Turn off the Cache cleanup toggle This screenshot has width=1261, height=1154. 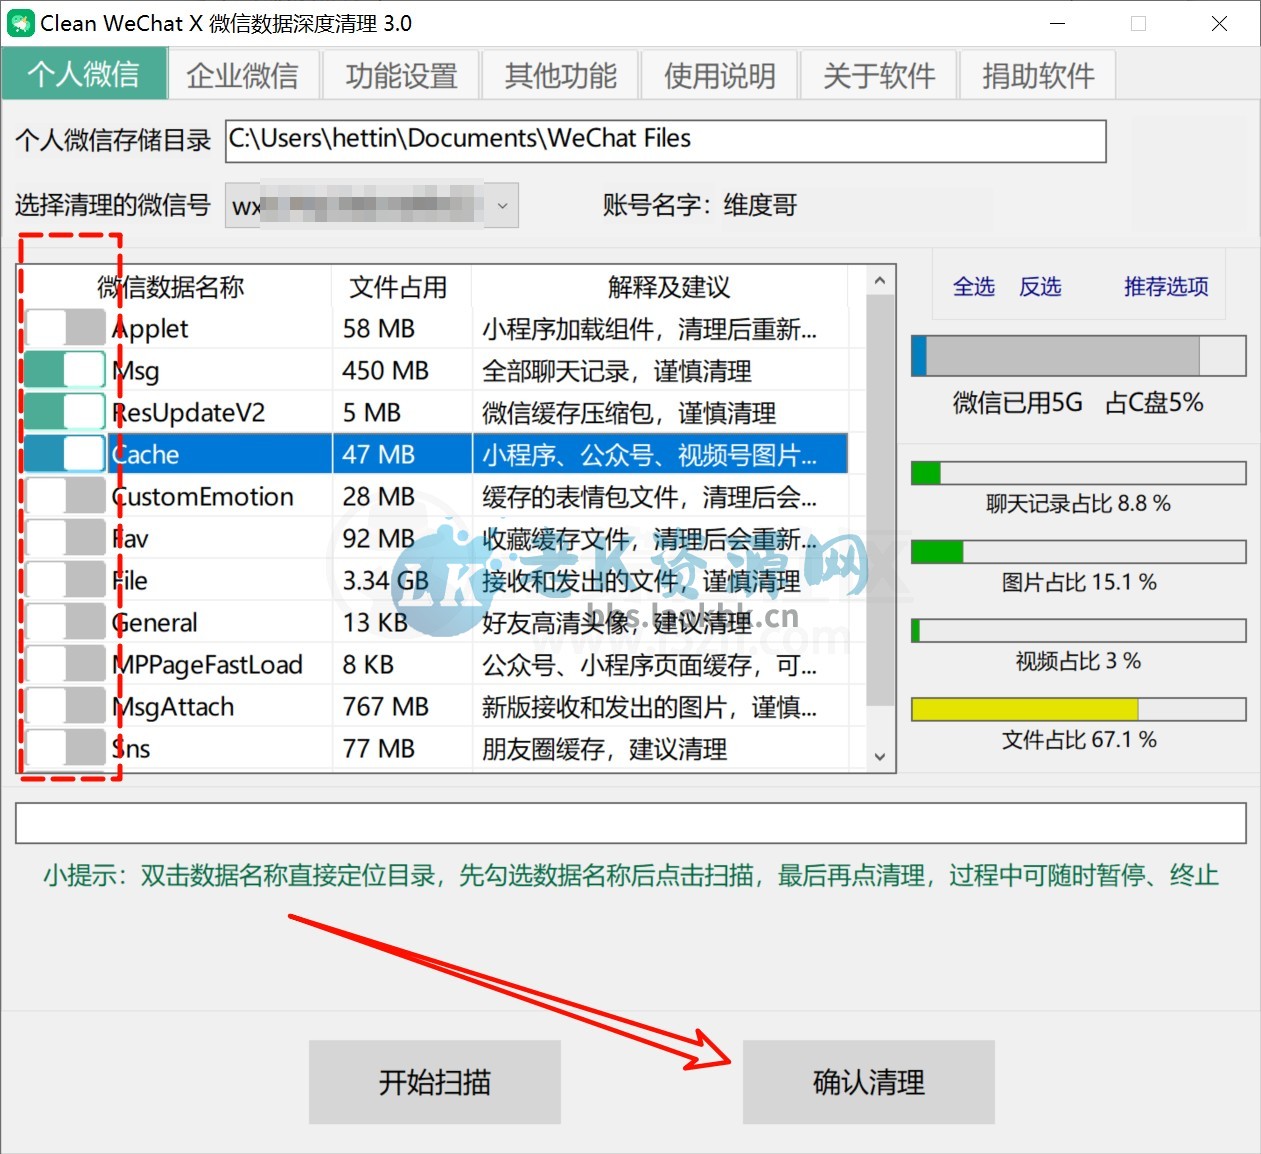tap(64, 453)
